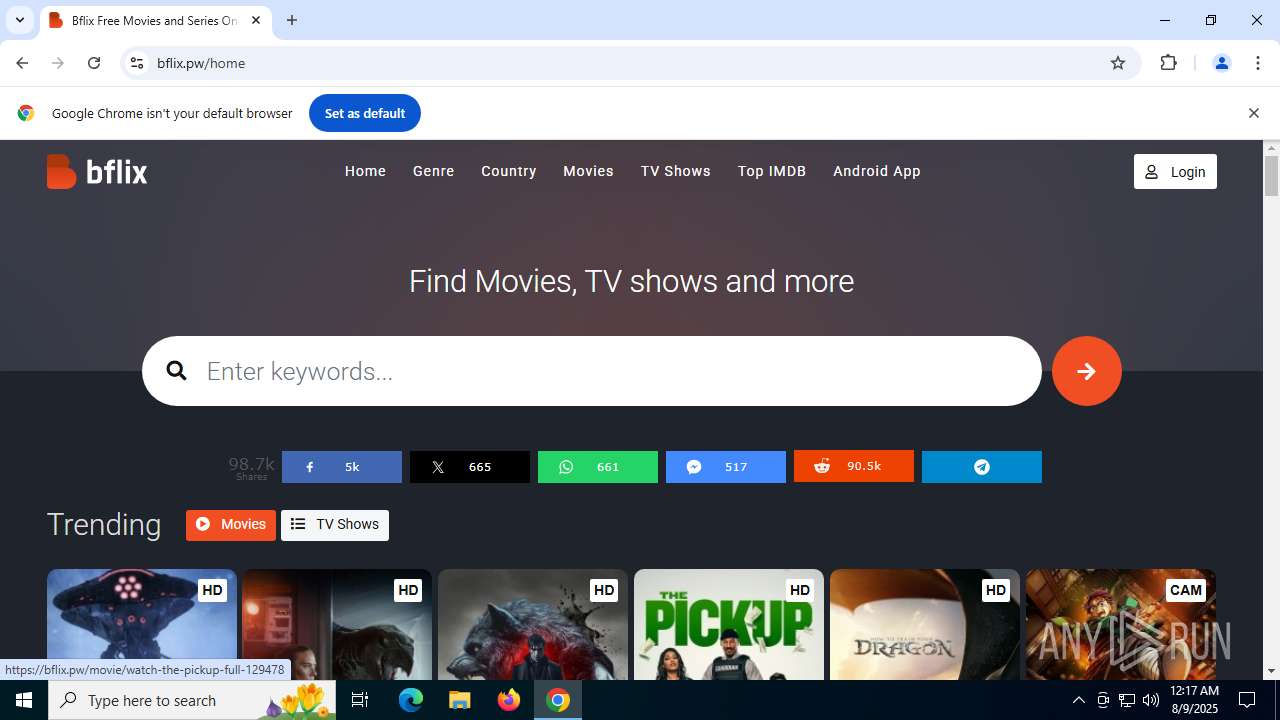1280x720 pixels.
Task: Launch Microsoft Edge from the taskbar
Action: click(411, 700)
